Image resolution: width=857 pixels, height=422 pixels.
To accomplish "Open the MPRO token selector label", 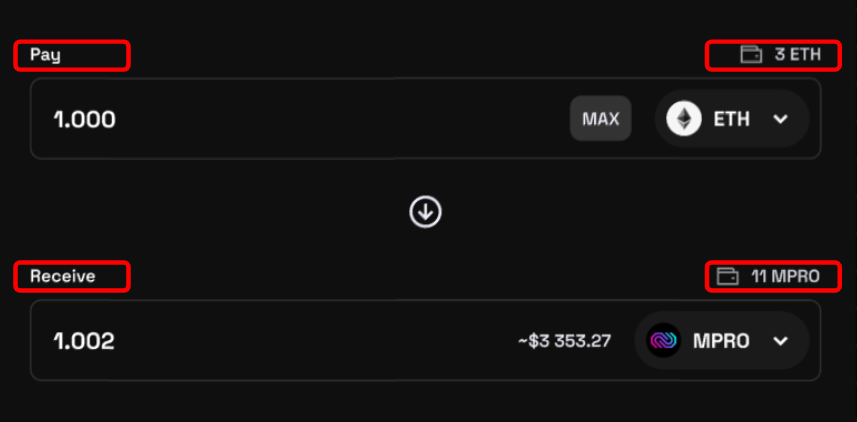I will [721, 341].
